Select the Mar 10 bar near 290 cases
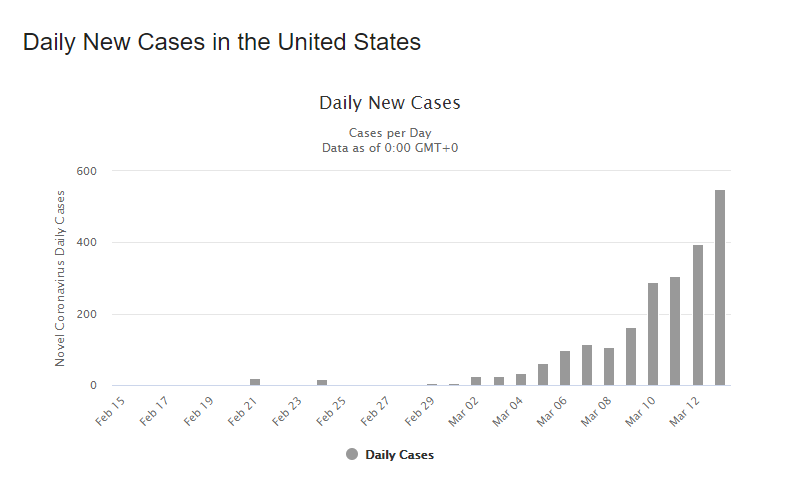This screenshot has height=487, width=792. tap(653, 334)
